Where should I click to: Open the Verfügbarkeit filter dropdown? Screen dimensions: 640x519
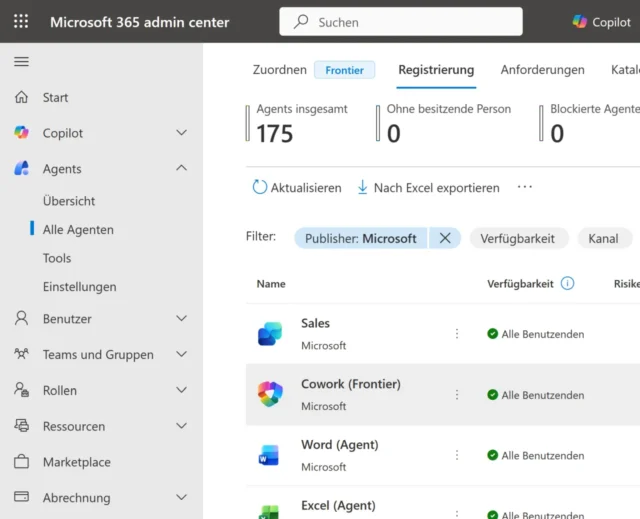click(519, 238)
